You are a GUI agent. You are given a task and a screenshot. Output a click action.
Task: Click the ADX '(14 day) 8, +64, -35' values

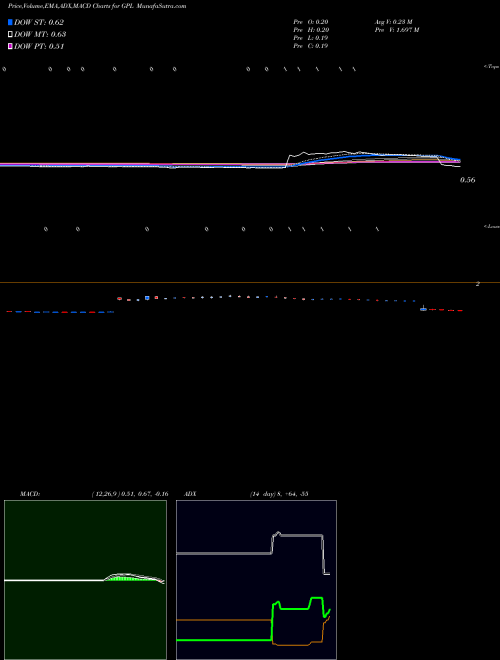(x=279, y=494)
